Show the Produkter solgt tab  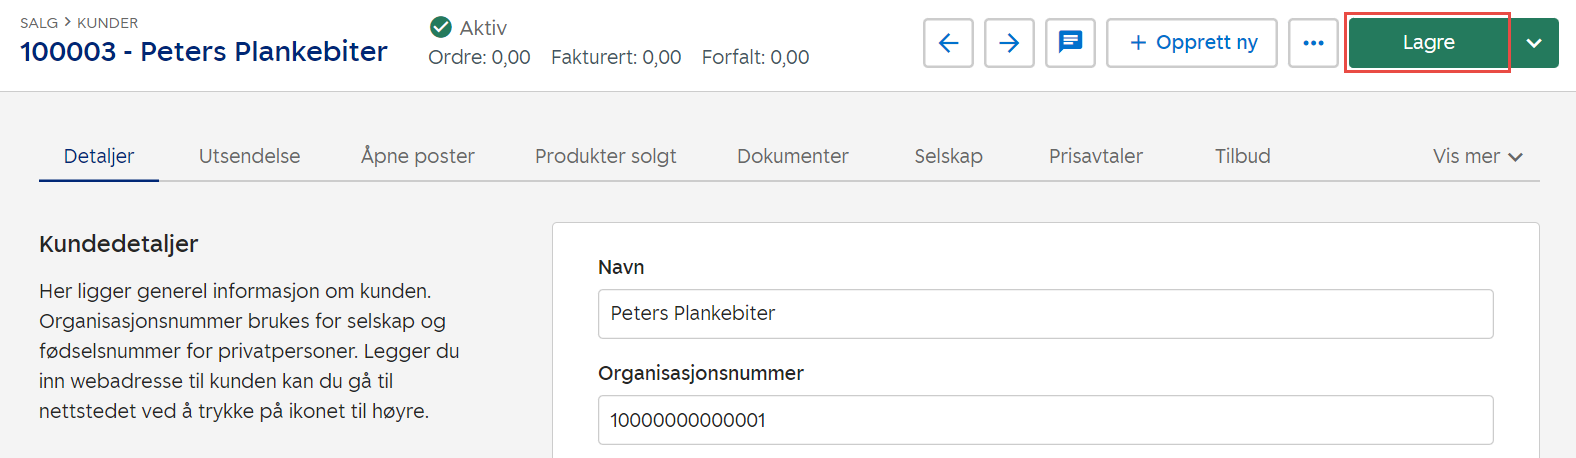point(605,156)
